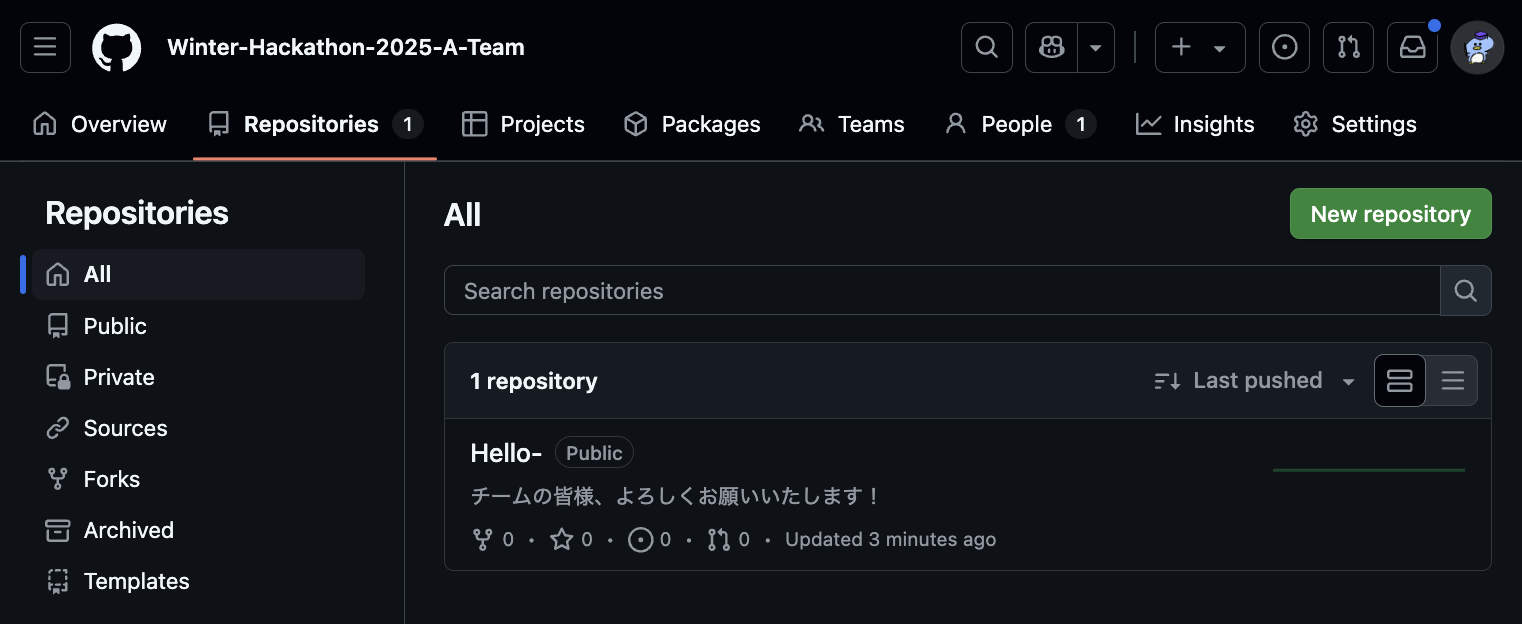Viewport: 1522px width, 624px height.
Task: Click the GitHub home logo
Action: 116,47
